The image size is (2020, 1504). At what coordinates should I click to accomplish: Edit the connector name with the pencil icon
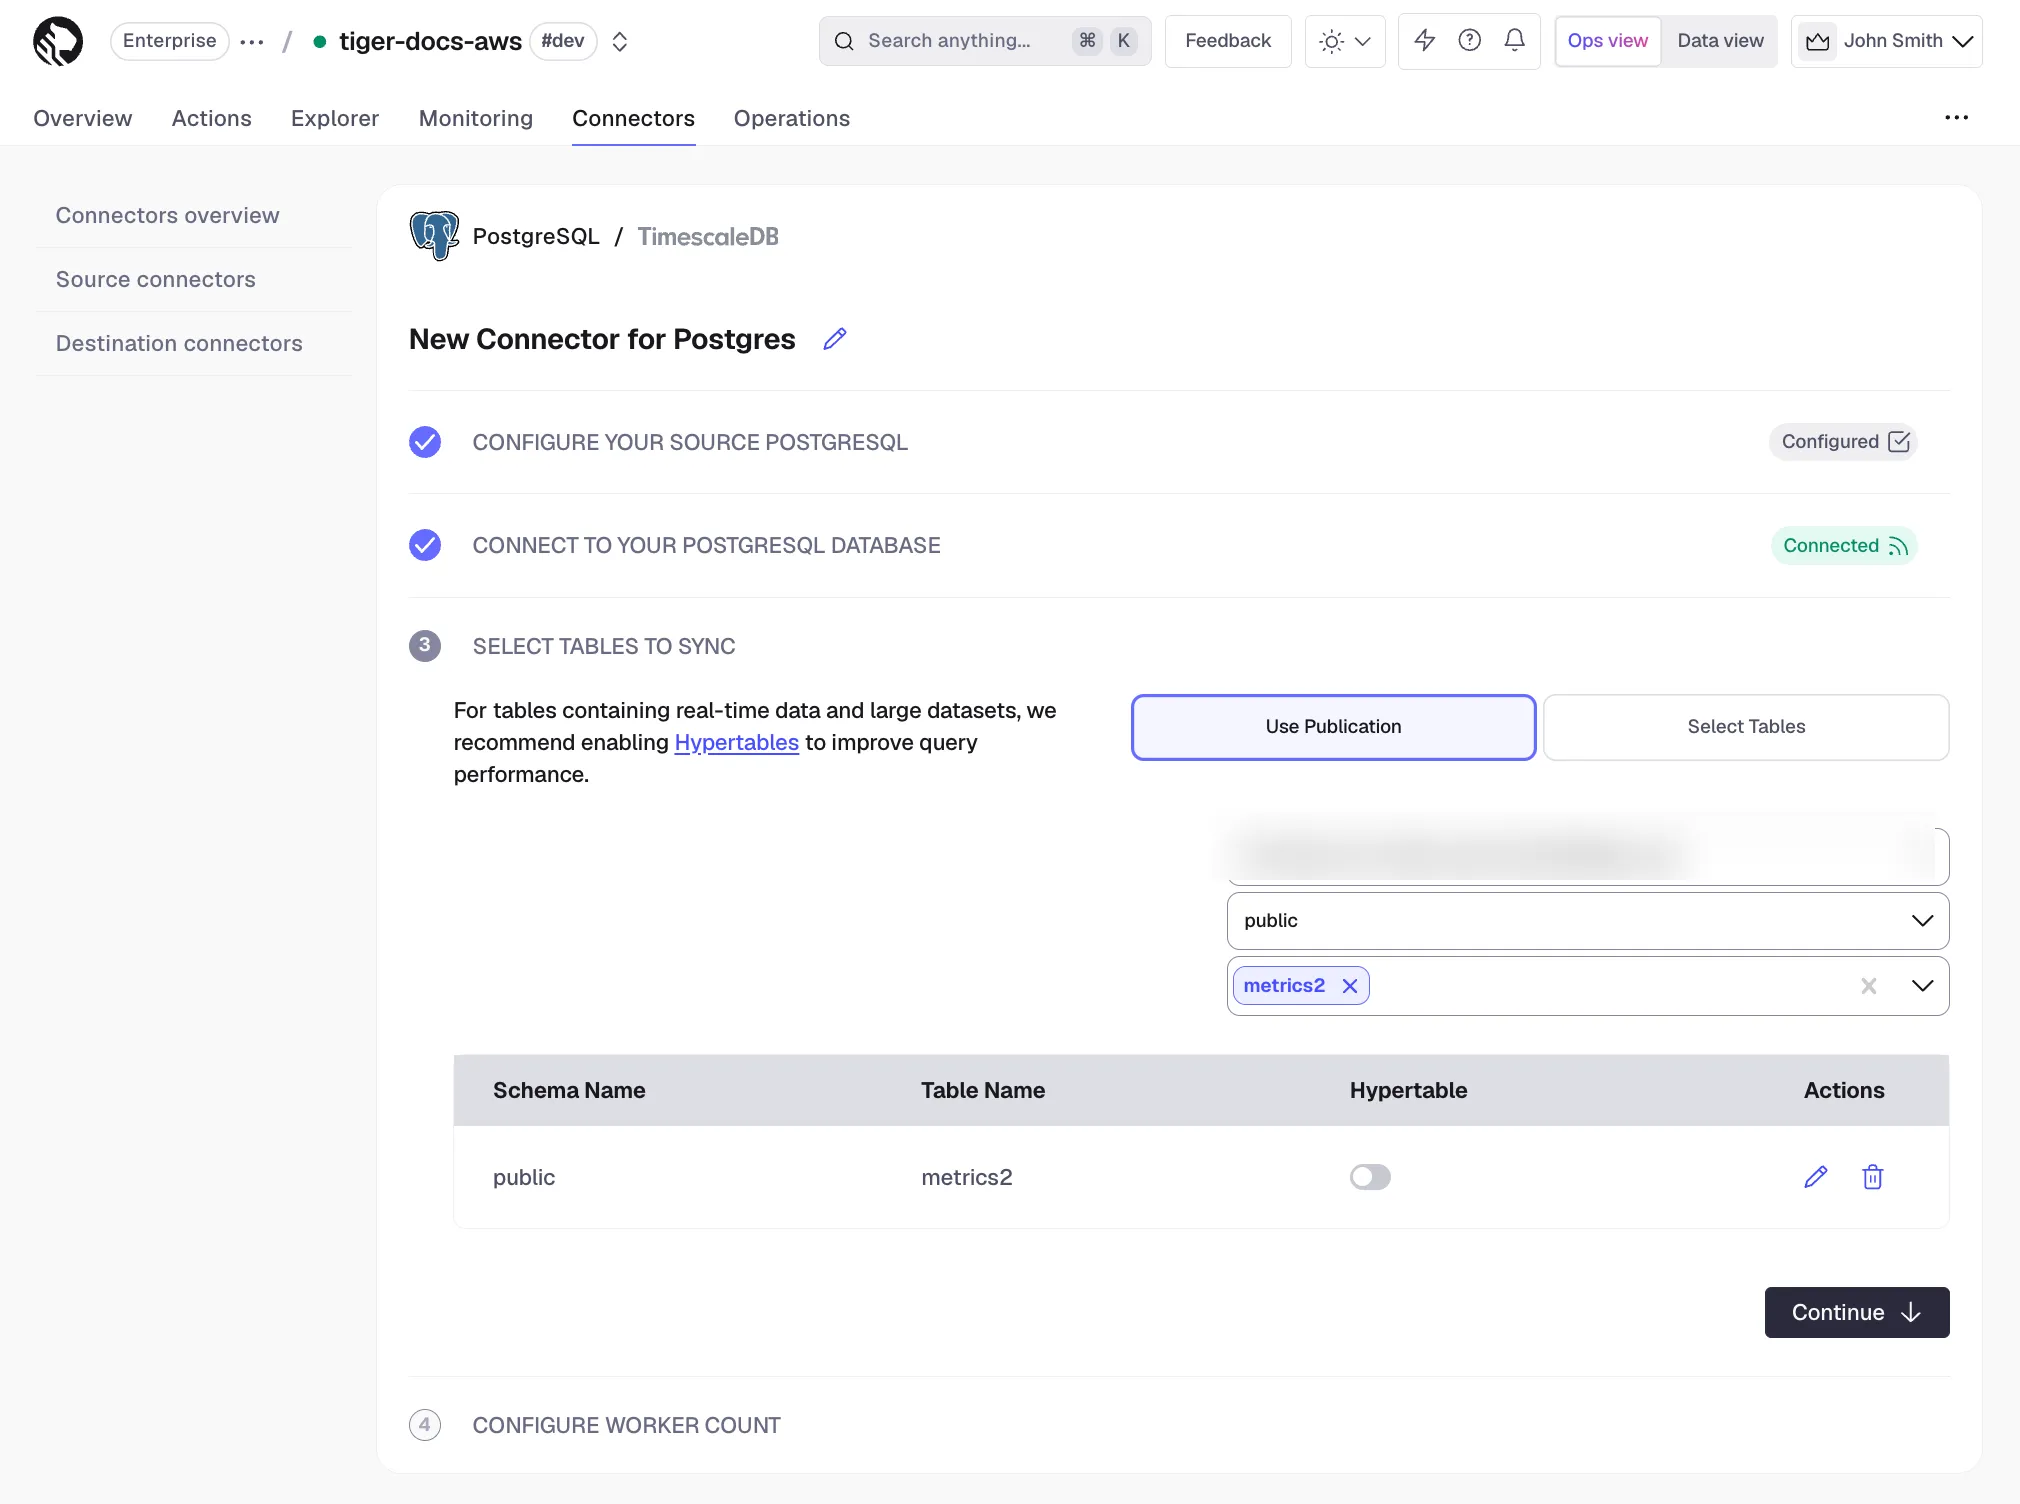click(835, 339)
